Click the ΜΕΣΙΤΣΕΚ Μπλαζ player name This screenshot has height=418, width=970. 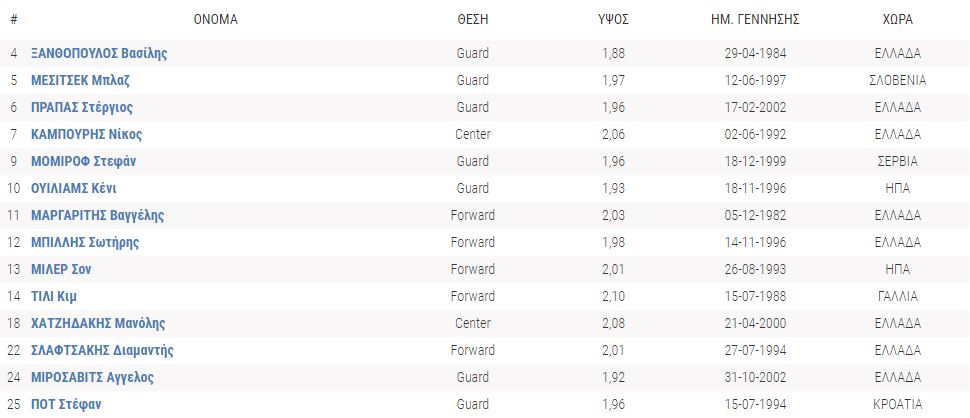tap(81, 80)
